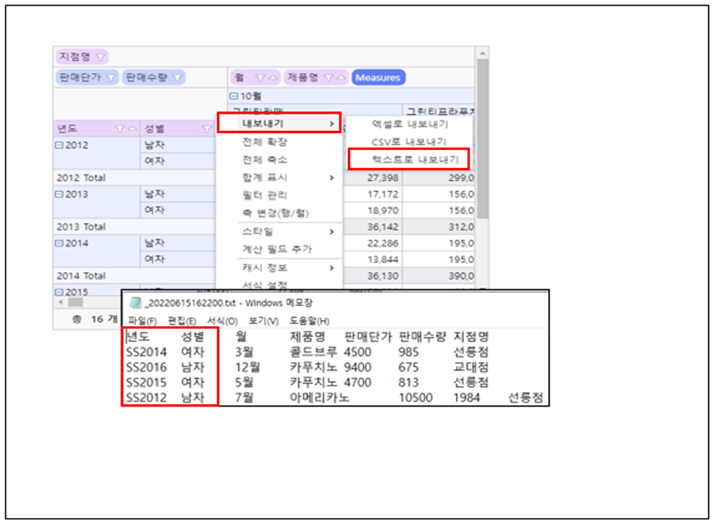This screenshot has width=713, height=523.
Task: Click the grid scrollbar up arrow
Action: tap(483, 53)
